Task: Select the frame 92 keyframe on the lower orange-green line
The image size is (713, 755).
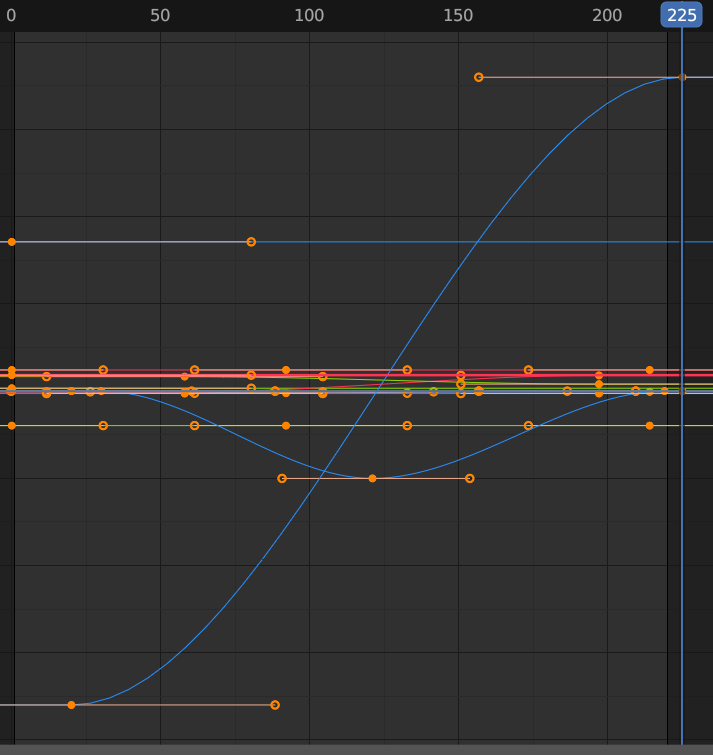Action: tap(286, 426)
